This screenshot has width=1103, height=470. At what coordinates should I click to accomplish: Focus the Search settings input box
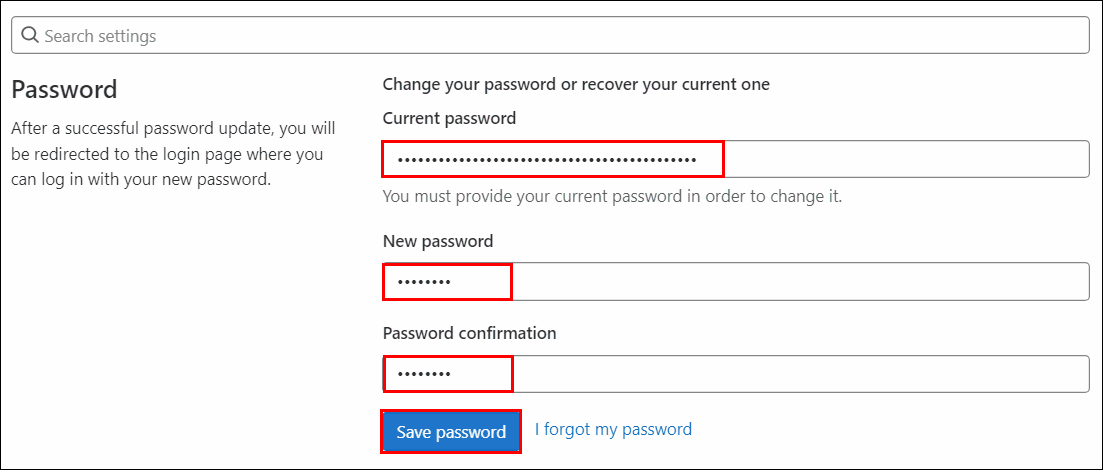point(550,35)
